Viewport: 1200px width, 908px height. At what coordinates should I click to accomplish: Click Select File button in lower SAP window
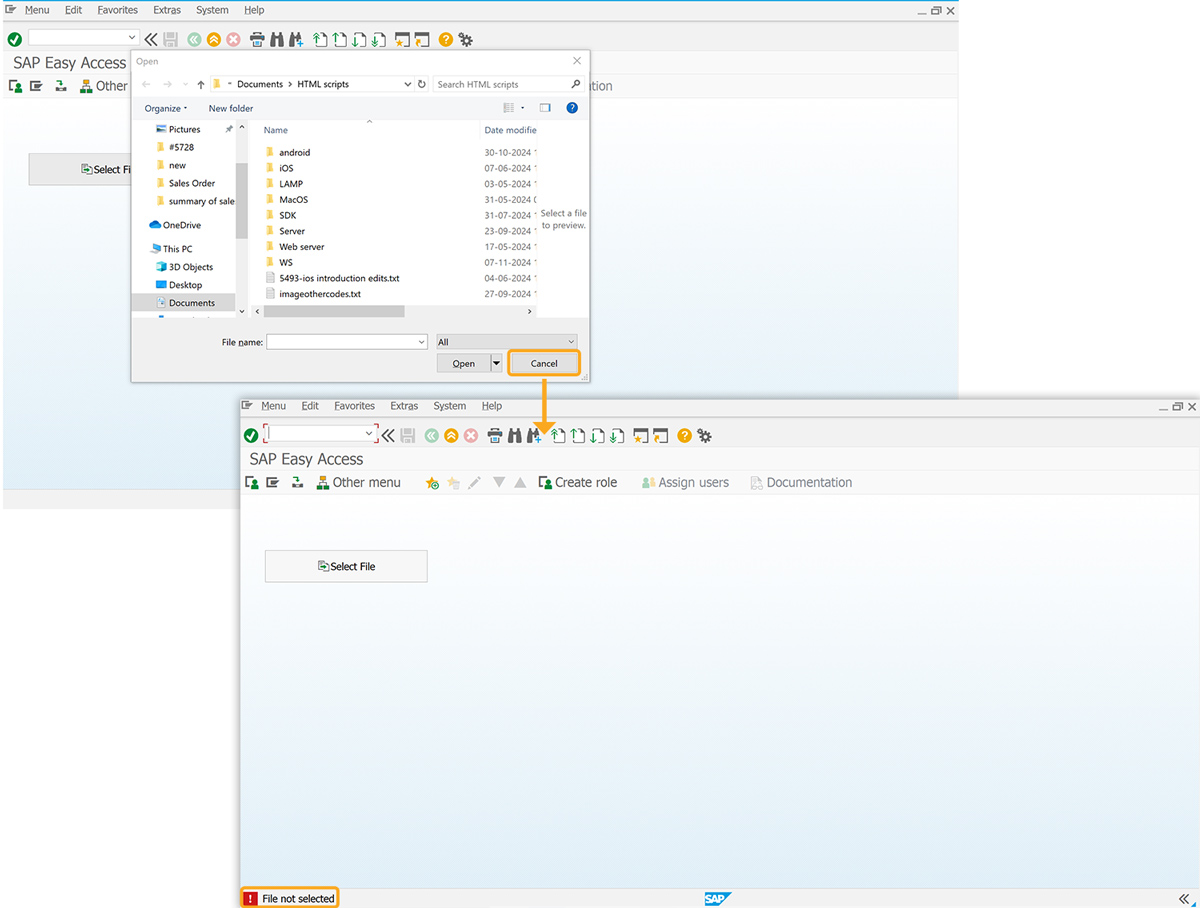pyautogui.click(x=346, y=566)
